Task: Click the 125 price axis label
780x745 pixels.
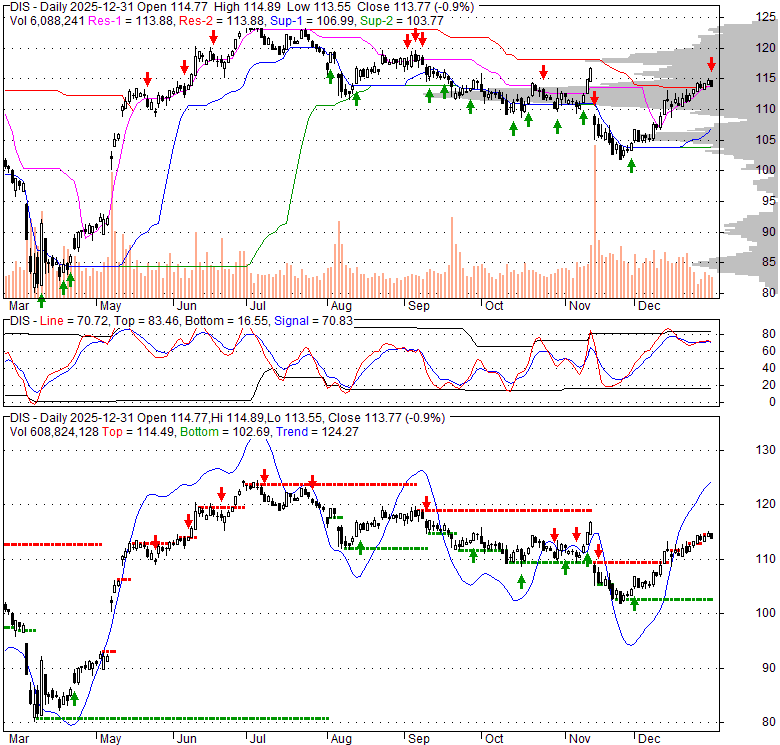Action: (765, 17)
